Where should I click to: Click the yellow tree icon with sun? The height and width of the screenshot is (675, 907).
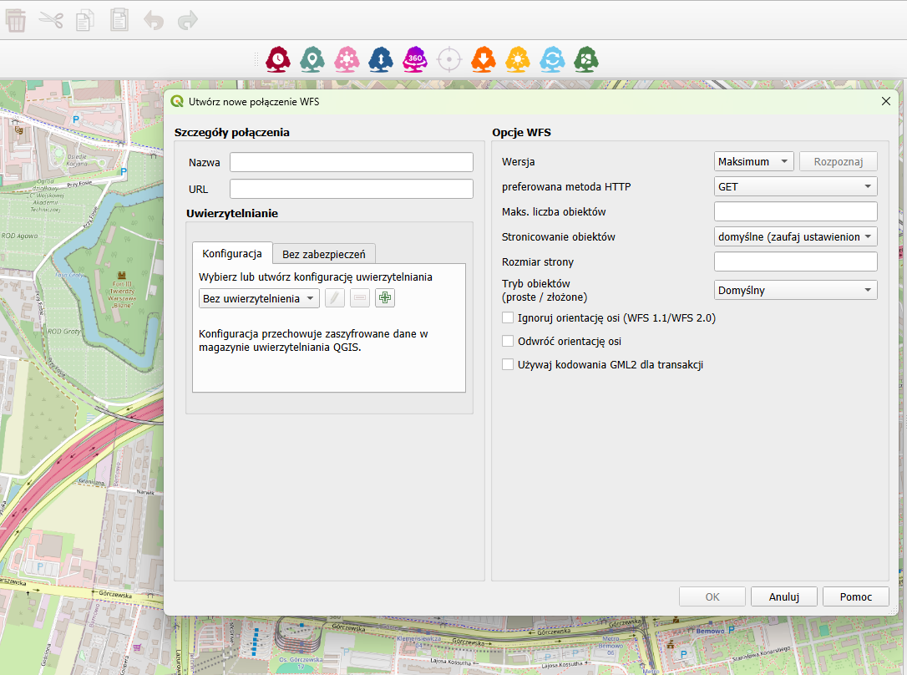click(517, 60)
